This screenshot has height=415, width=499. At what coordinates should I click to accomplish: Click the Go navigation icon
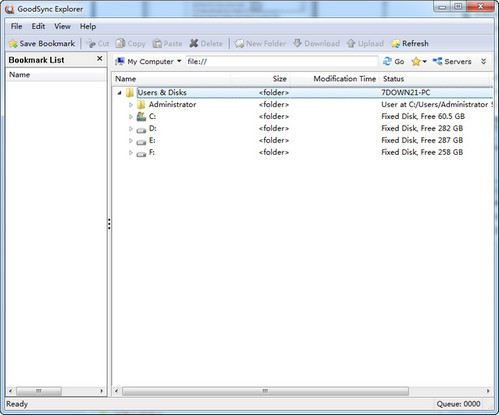pyautogui.click(x=387, y=61)
